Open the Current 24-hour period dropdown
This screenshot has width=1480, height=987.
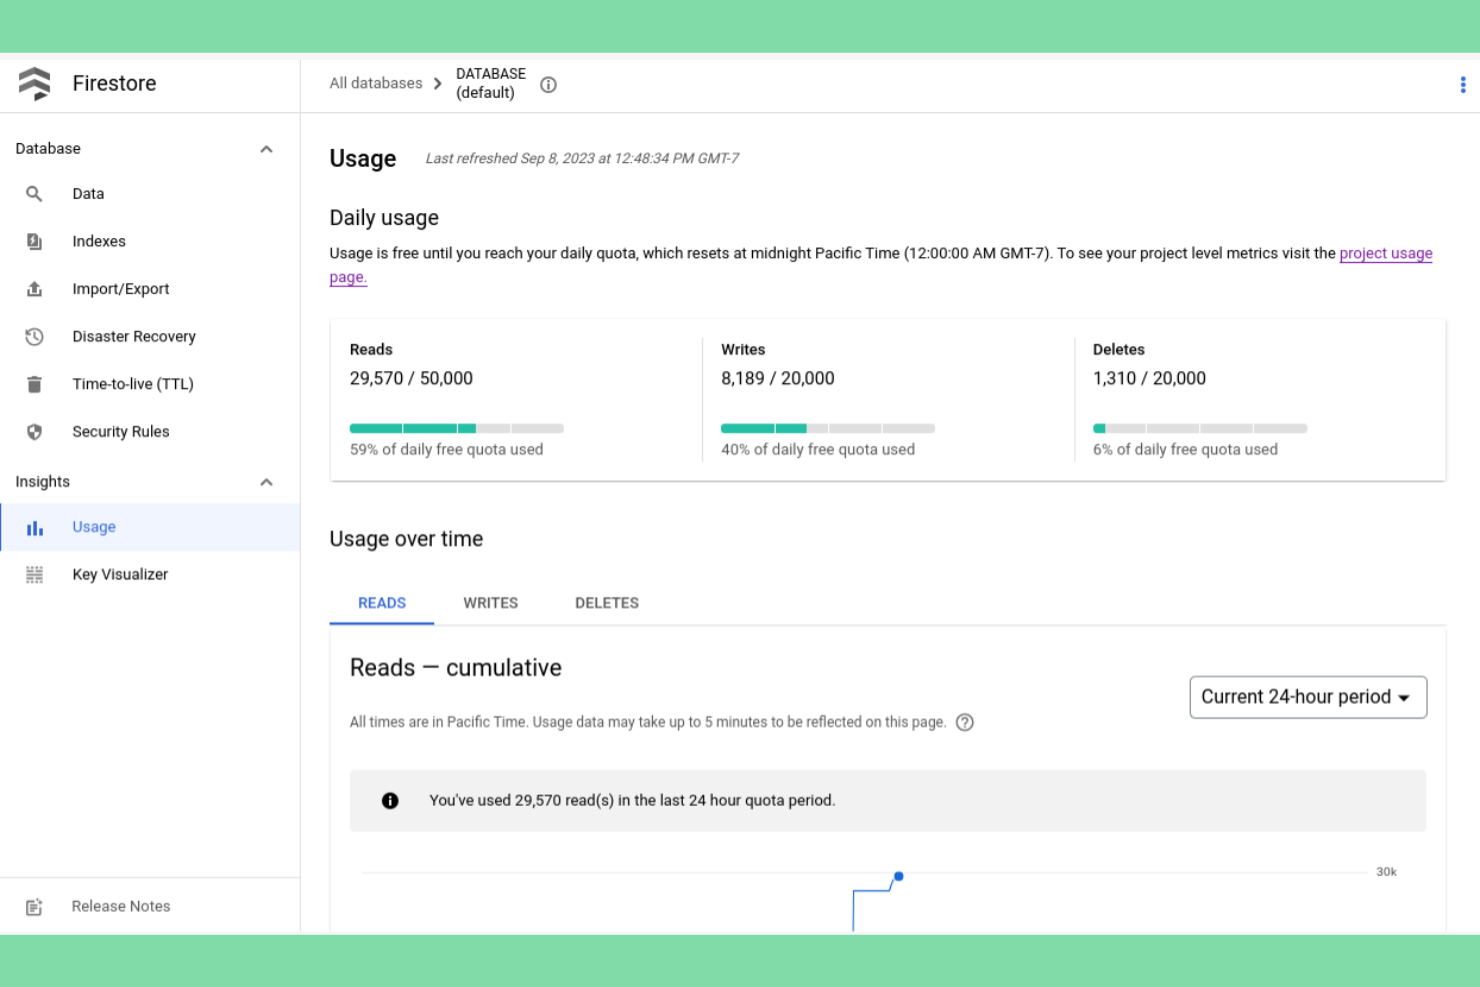[x=1307, y=697]
